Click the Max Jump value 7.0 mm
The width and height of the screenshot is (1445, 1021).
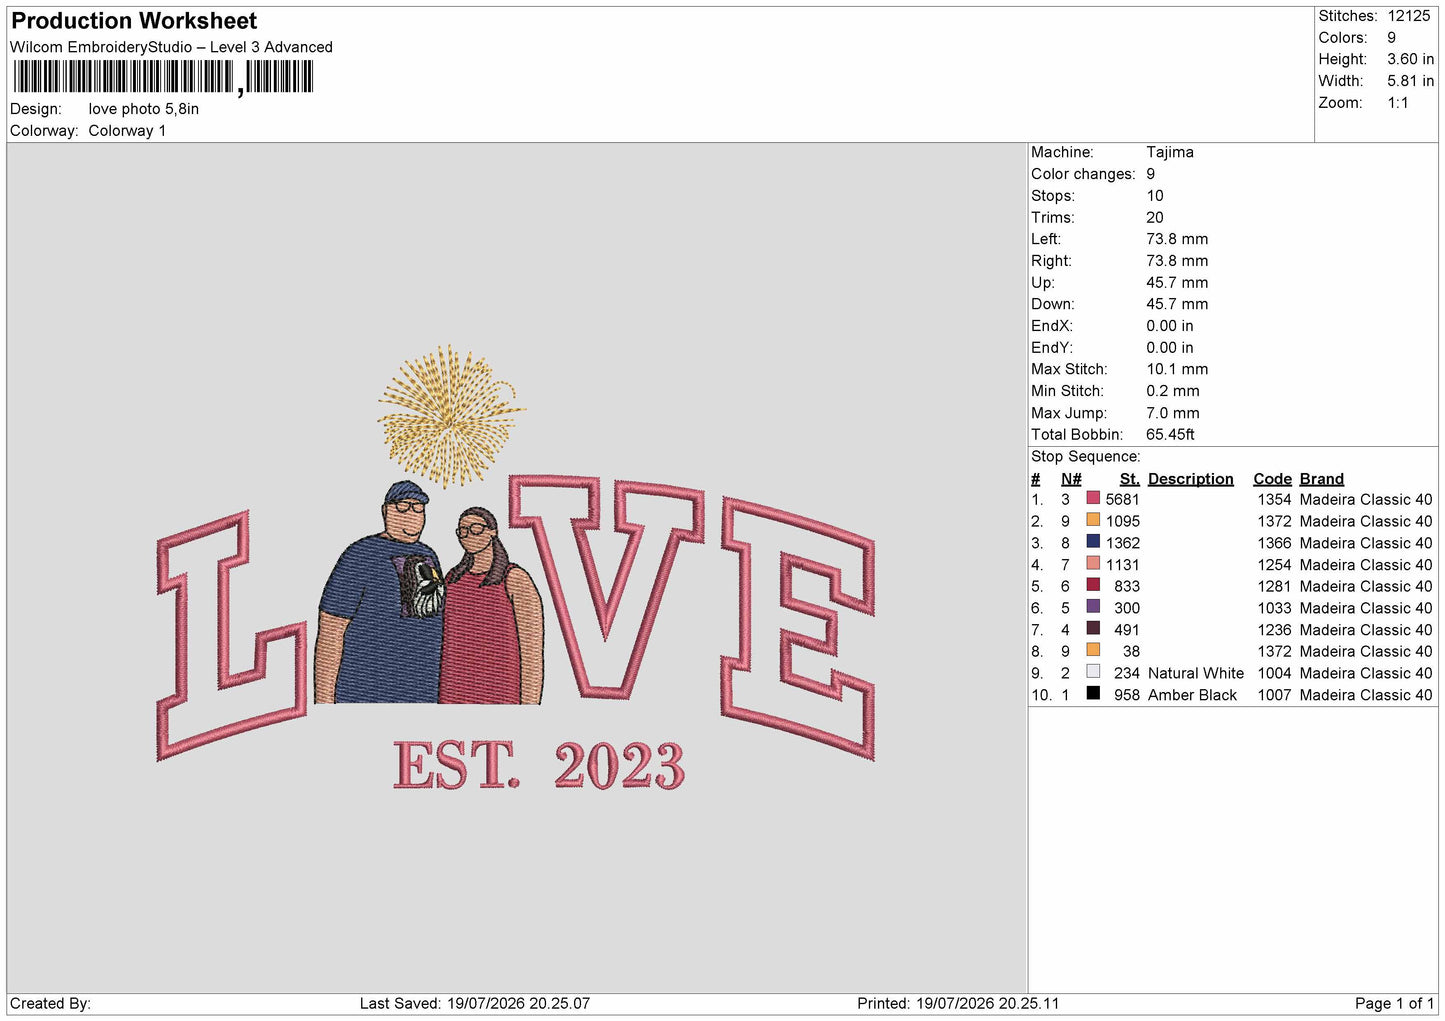pyautogui.click(x=1173, y=413)
